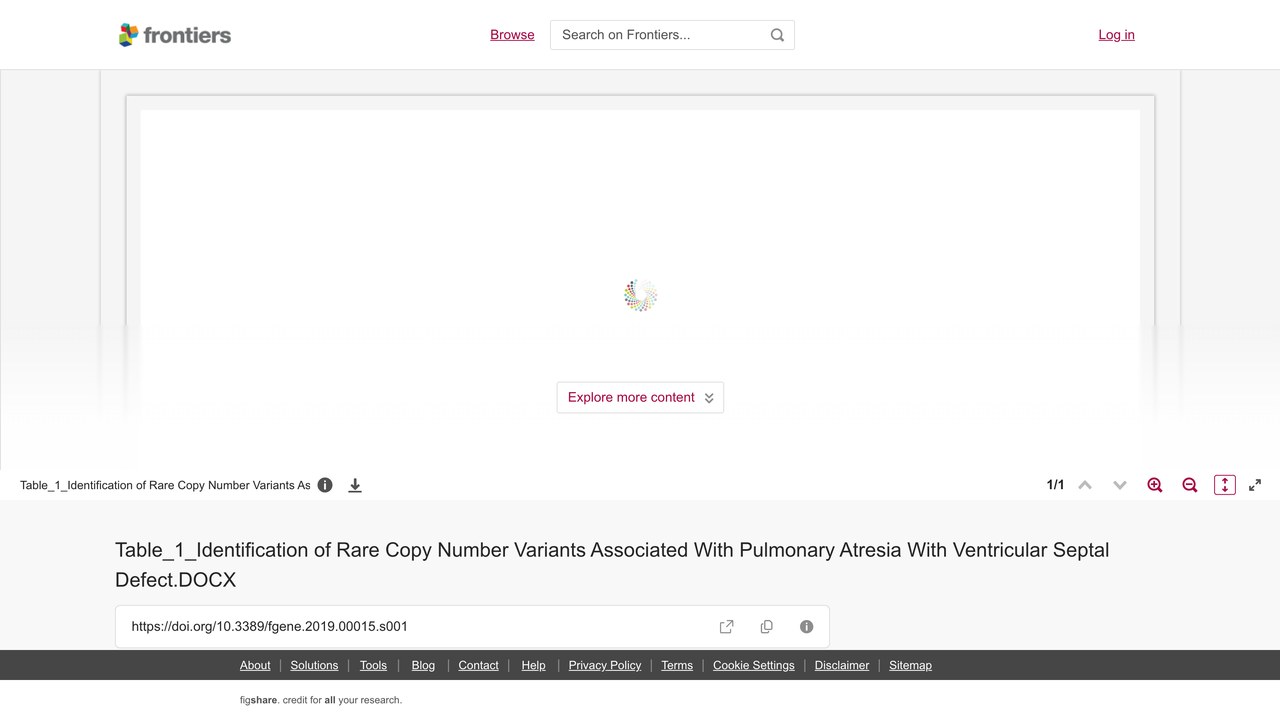Open the DOI link in new tab
The image size is (1280, 720).
(727, 627)
